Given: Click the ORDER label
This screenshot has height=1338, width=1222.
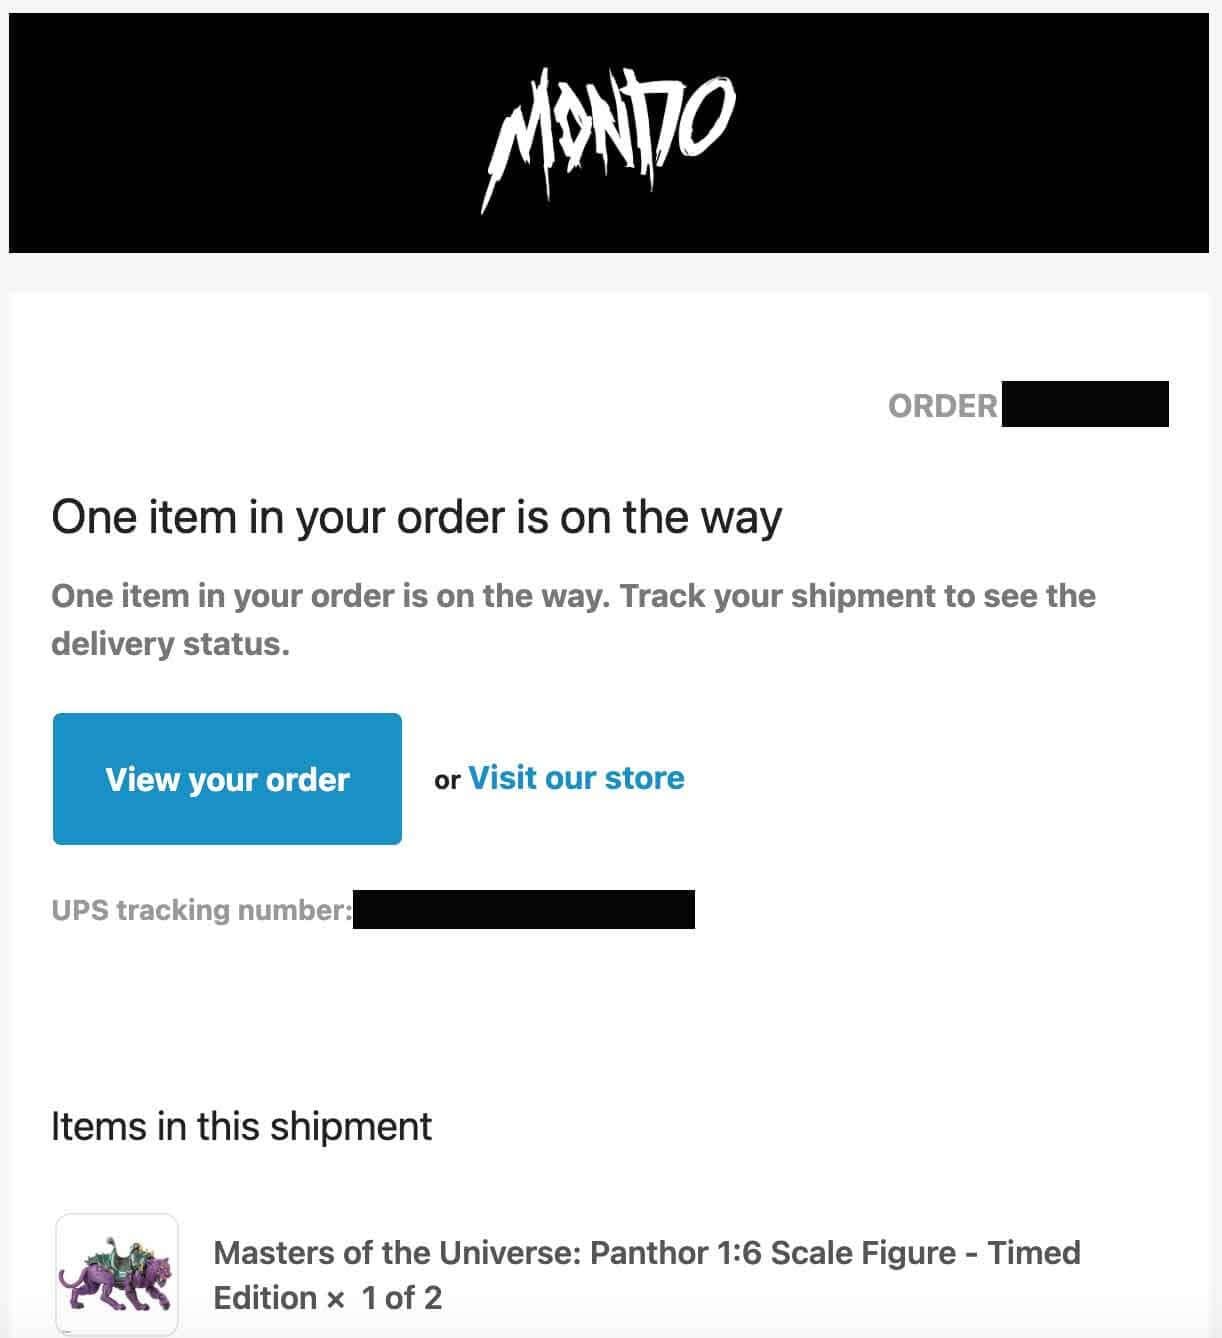Looking at the screenshot, I should pyautogui.click(x=942, y=406).
